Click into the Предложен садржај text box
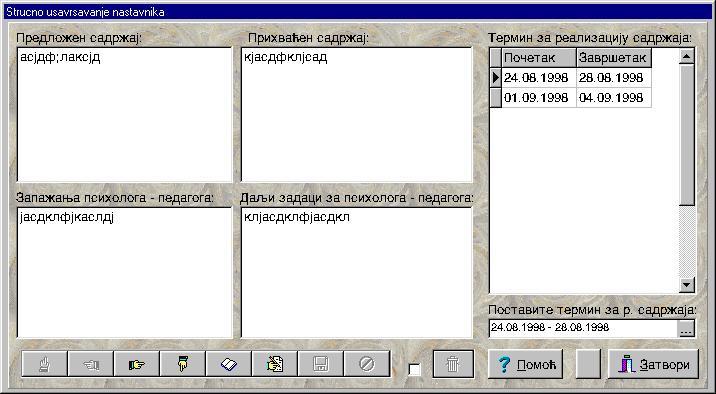This screenshot has height=394, width=716. [x=125, y=115]
